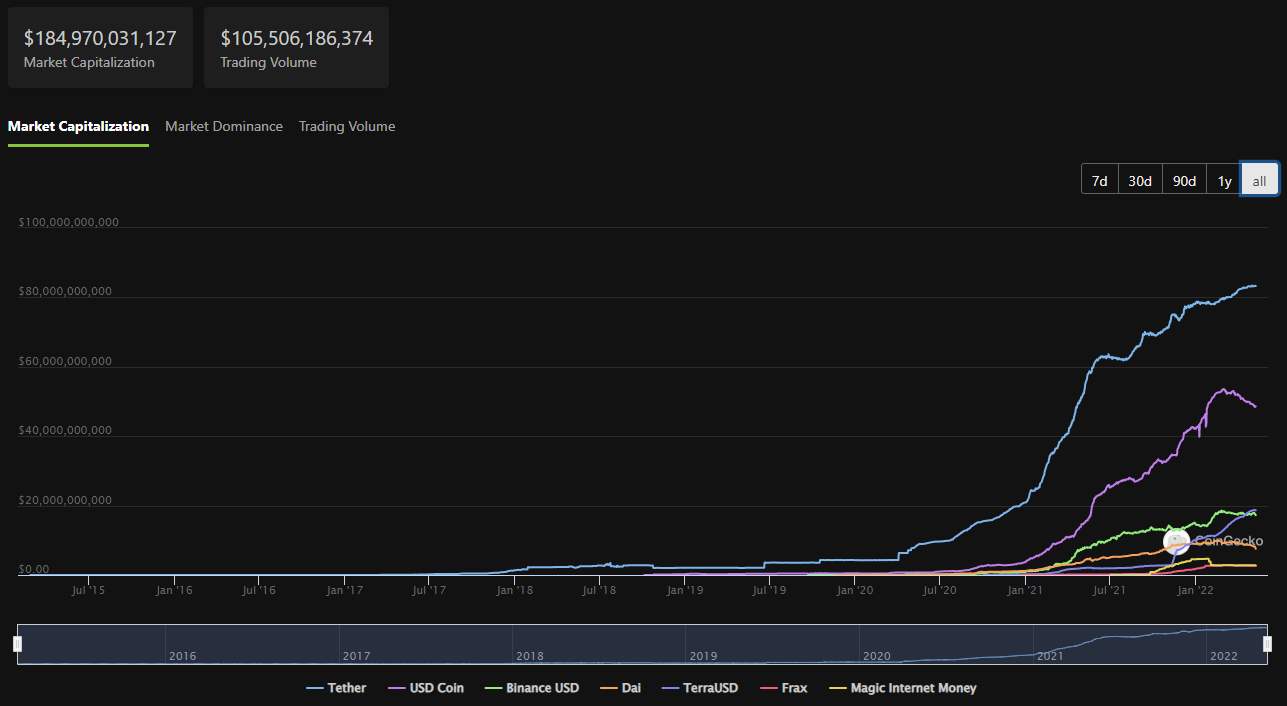Select the 90d time range
This screenshot has width=1287, height=706.
coord(1184,180)
